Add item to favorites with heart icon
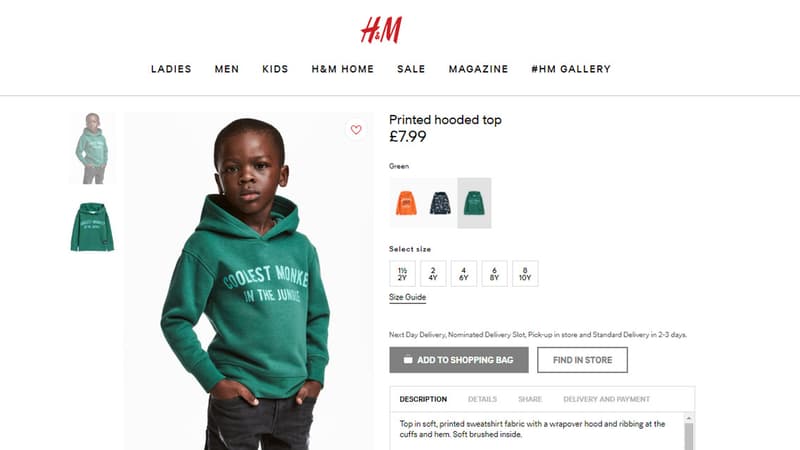Image resolution: width=800 pixels, height=450 pixels. pyautogui.click(x=356, y=130)
